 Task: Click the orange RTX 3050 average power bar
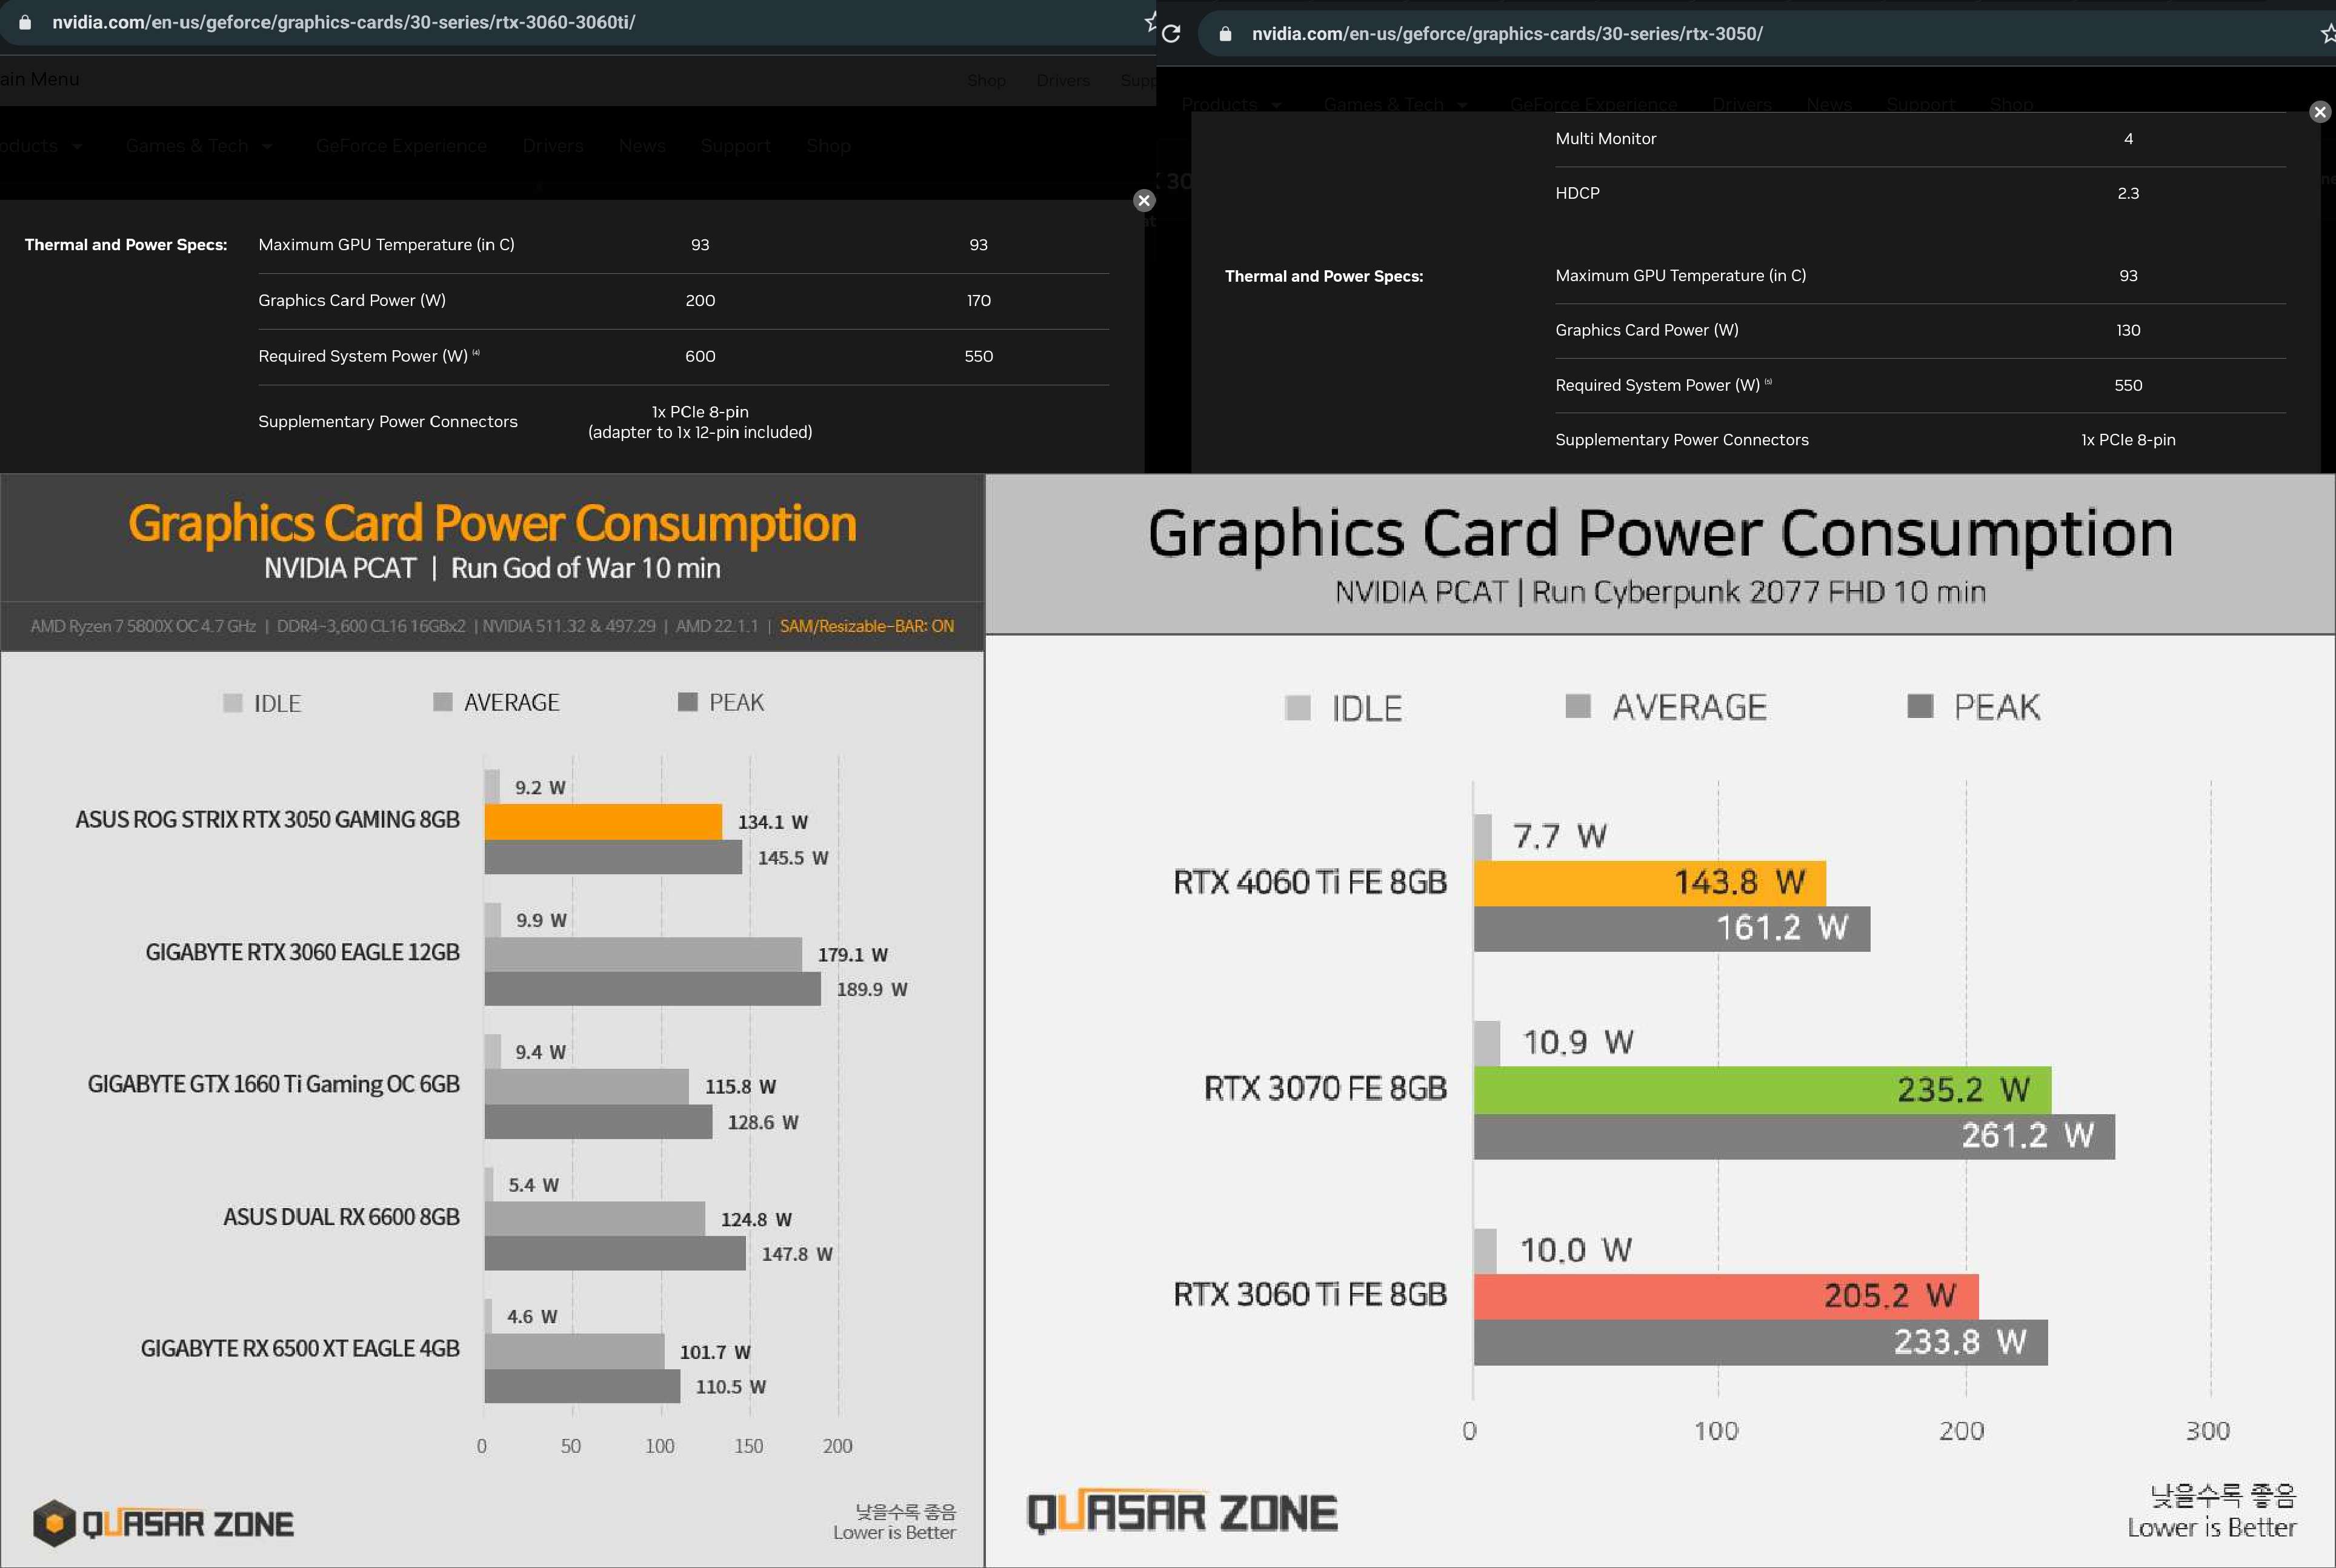click(603, 821)
